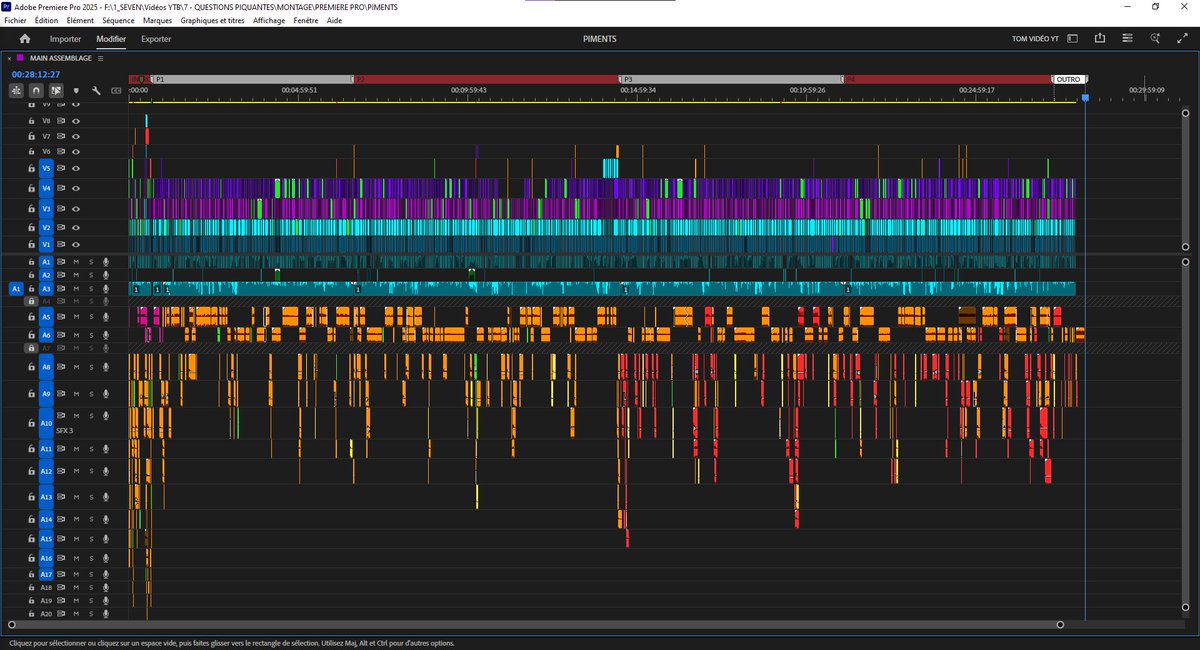Viewport: 1200px width, 650px height.
Task: Toggle linked selection icon in timeline
Action: coord(56,90)
